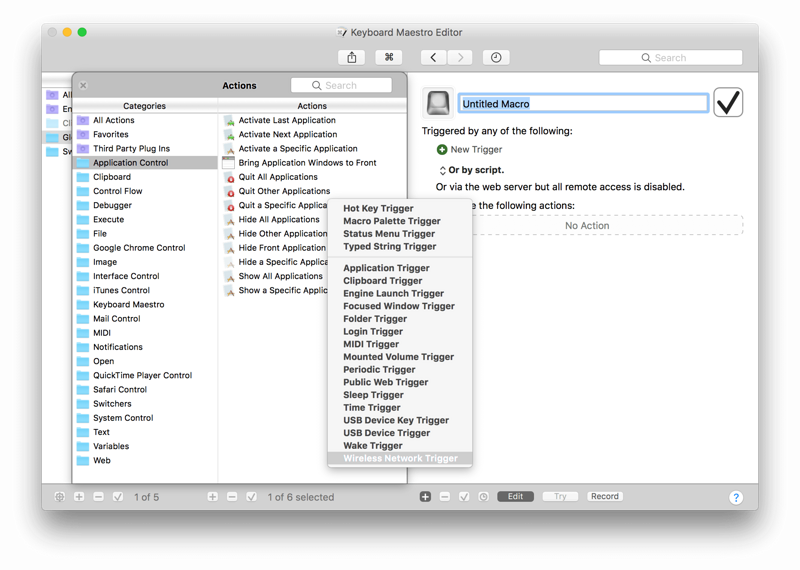Viewport: 800px width, 570px height.
Task: Select the Application Control category
Action: [x=145, y=163]
